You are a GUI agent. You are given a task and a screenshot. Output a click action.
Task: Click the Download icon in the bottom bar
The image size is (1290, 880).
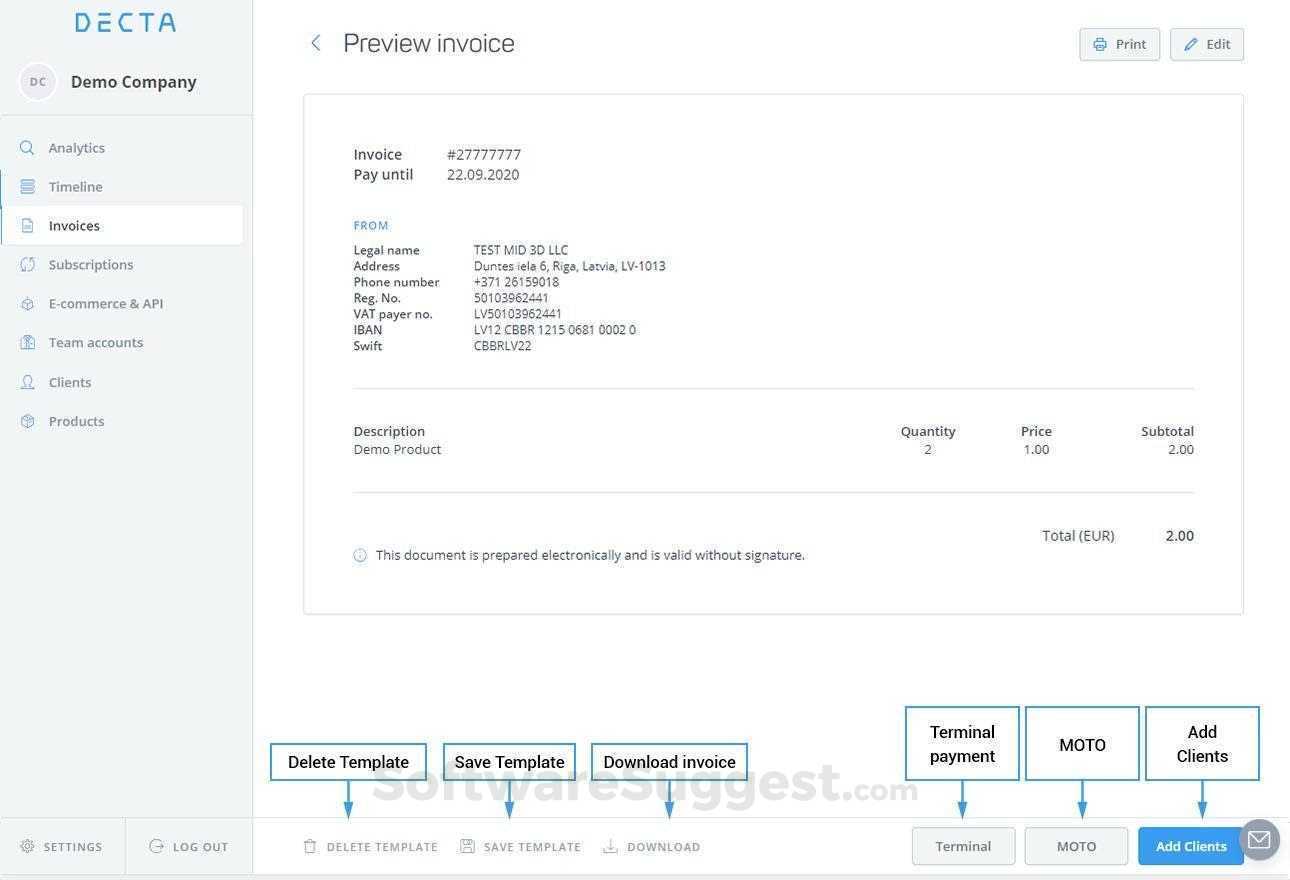click(610, 846)
